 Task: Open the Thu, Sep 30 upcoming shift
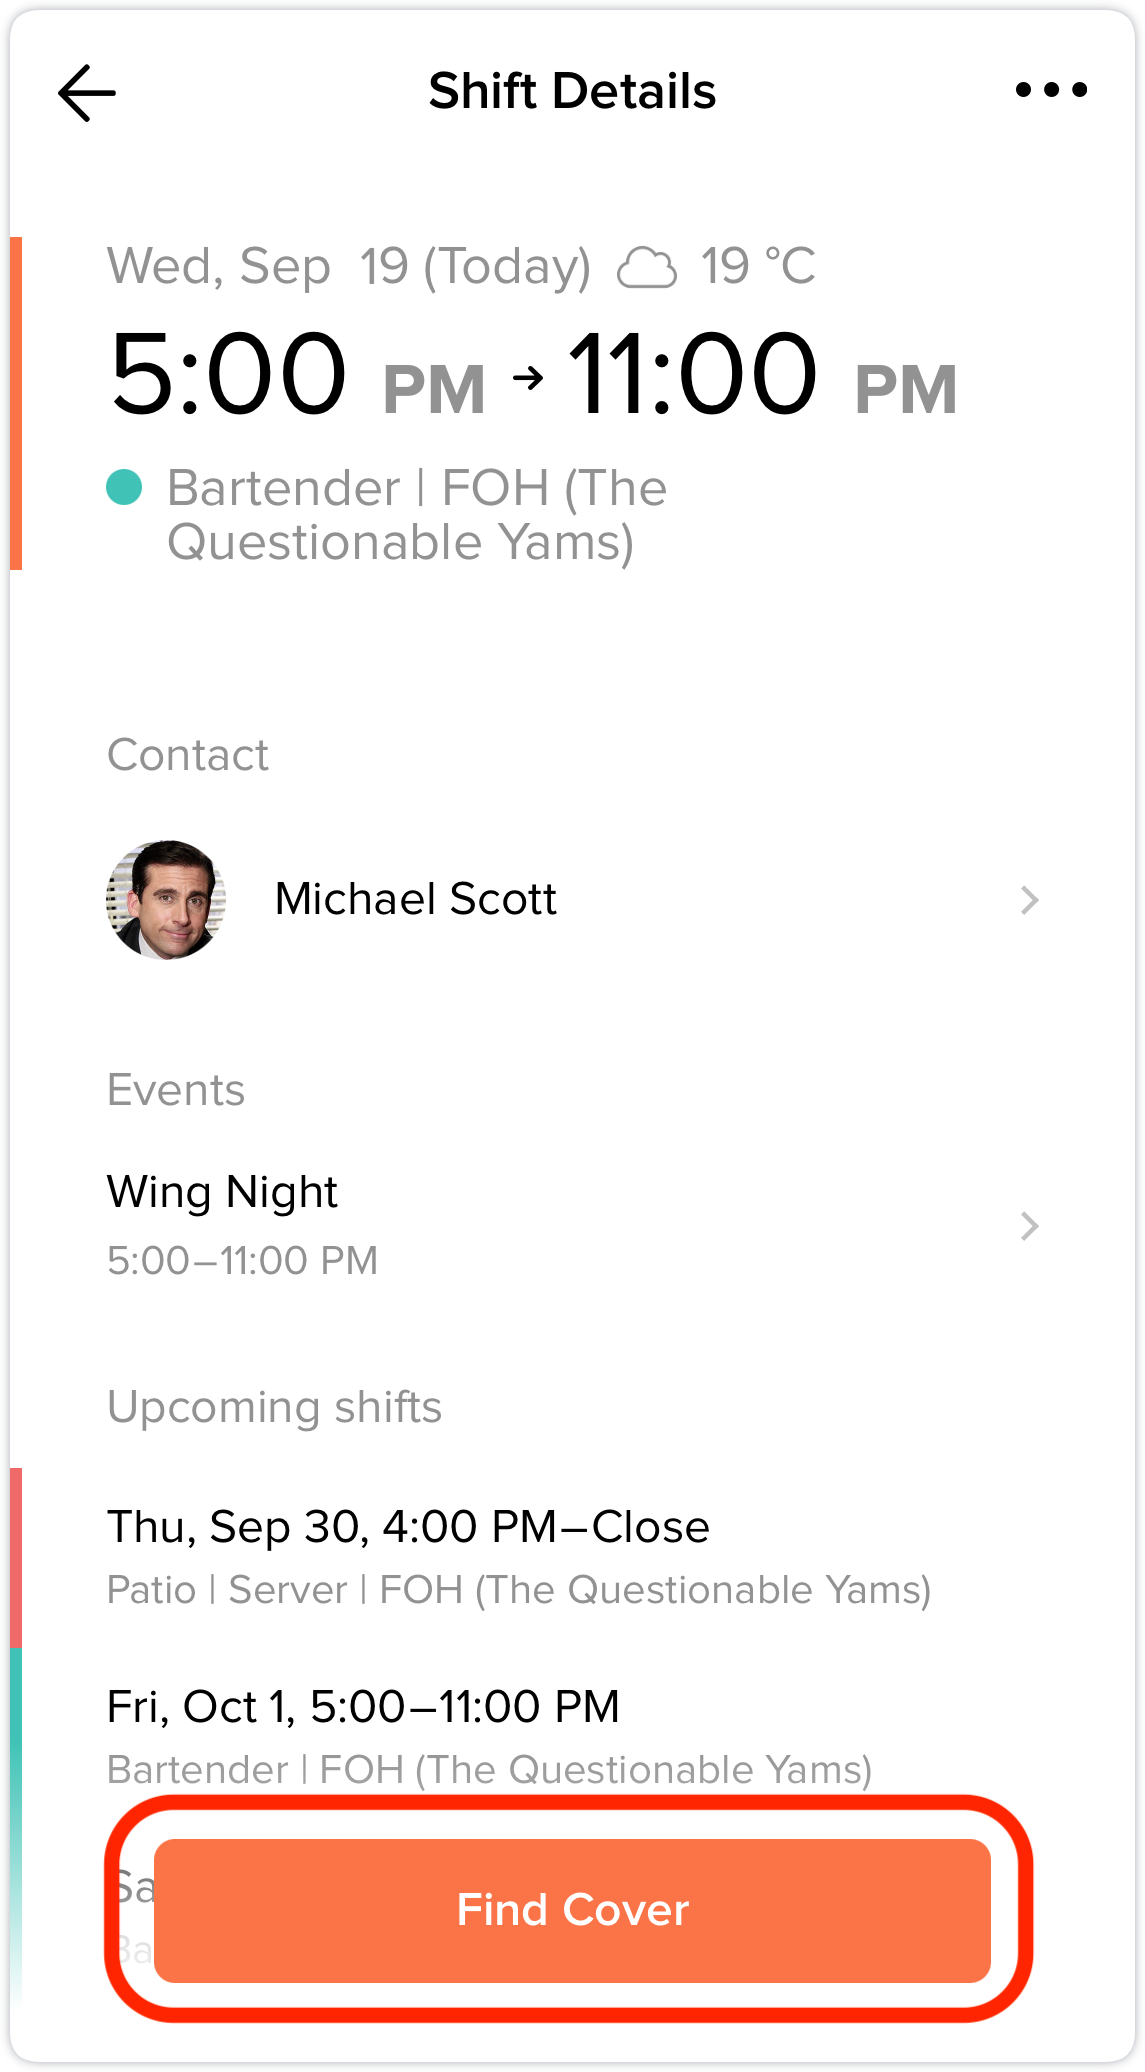[572, 1557]
